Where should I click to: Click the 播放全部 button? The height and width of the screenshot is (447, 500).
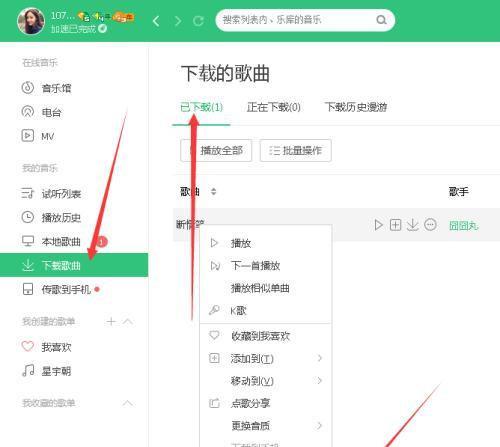coord(216,151)
